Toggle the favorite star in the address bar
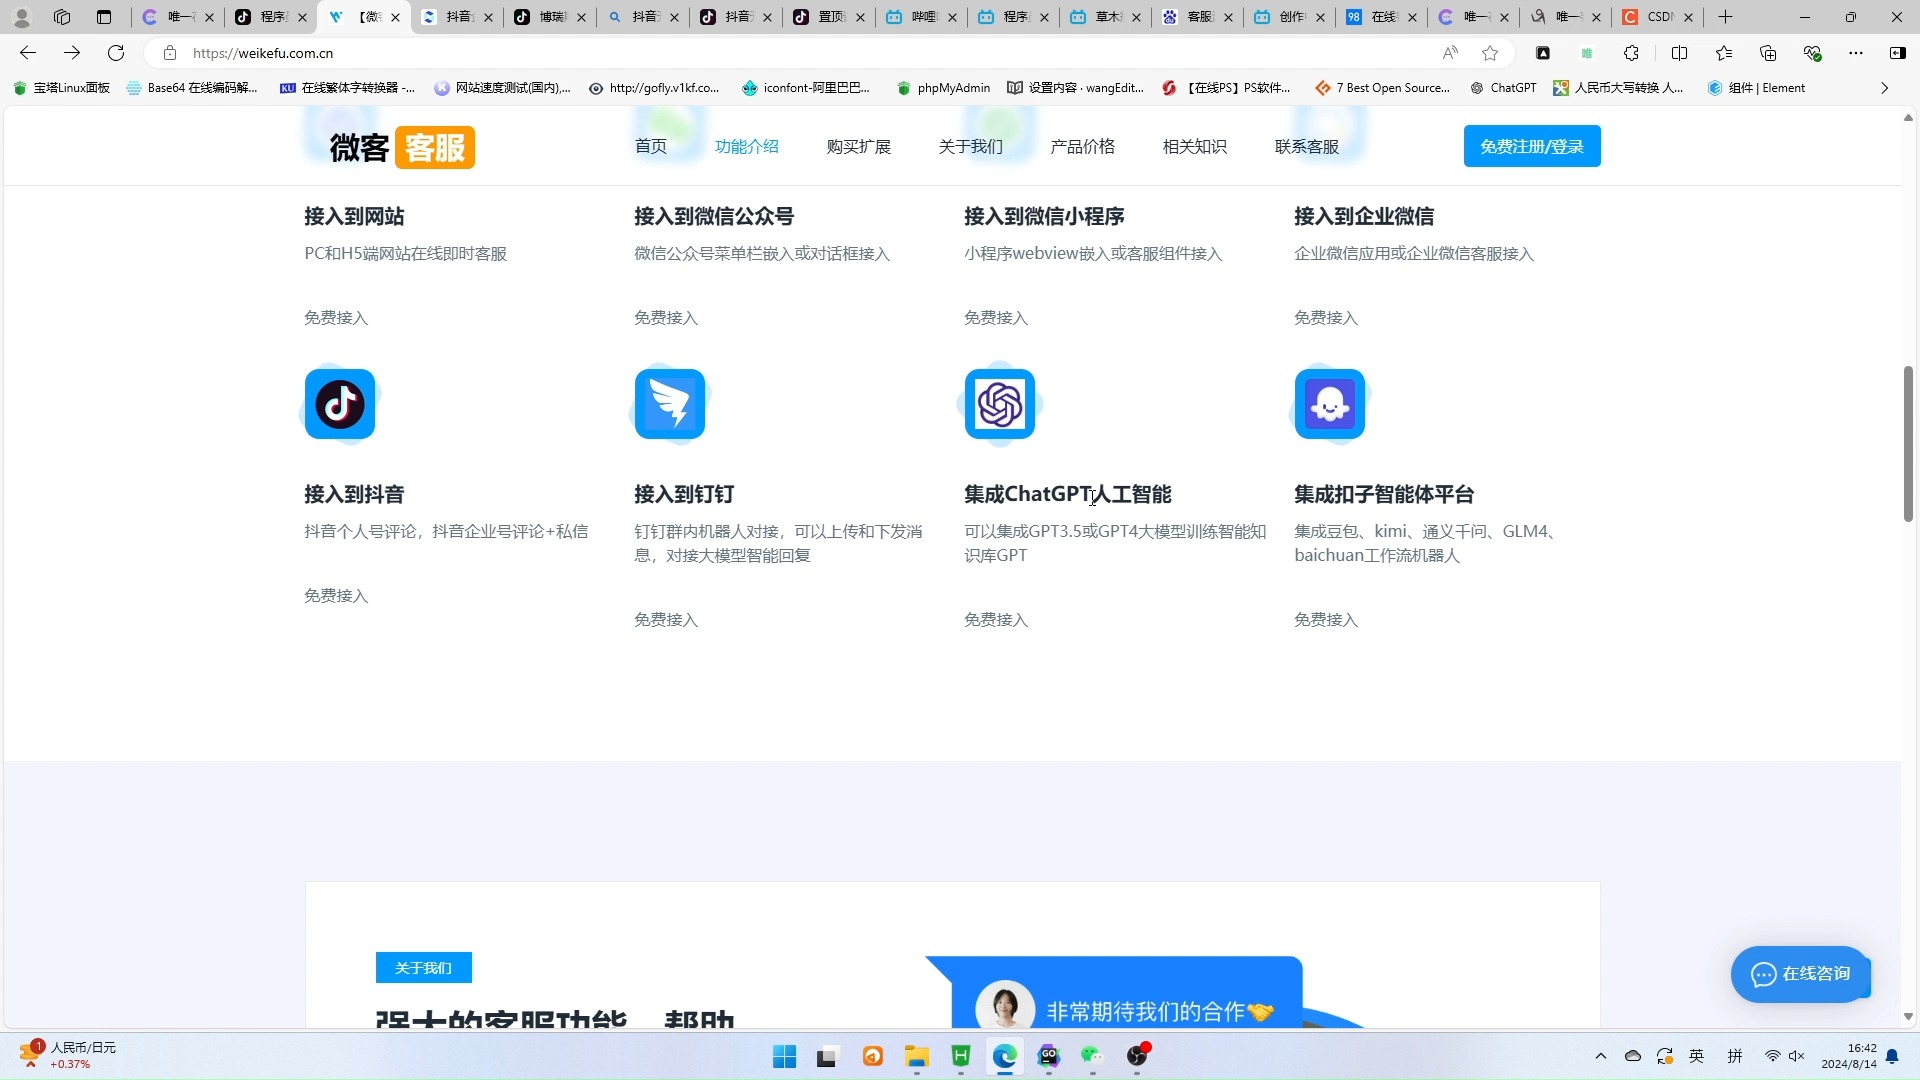 [1489, 53]
